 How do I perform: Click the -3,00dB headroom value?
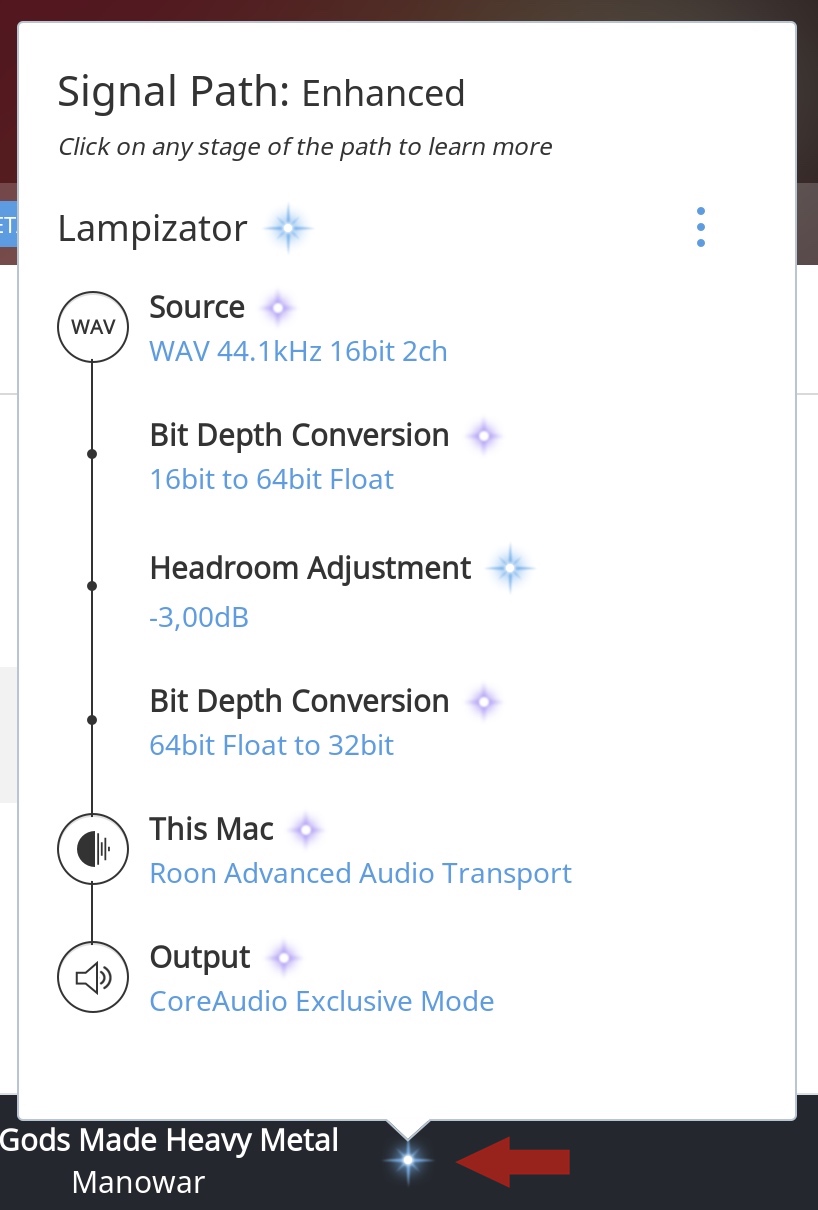point(199,617)
